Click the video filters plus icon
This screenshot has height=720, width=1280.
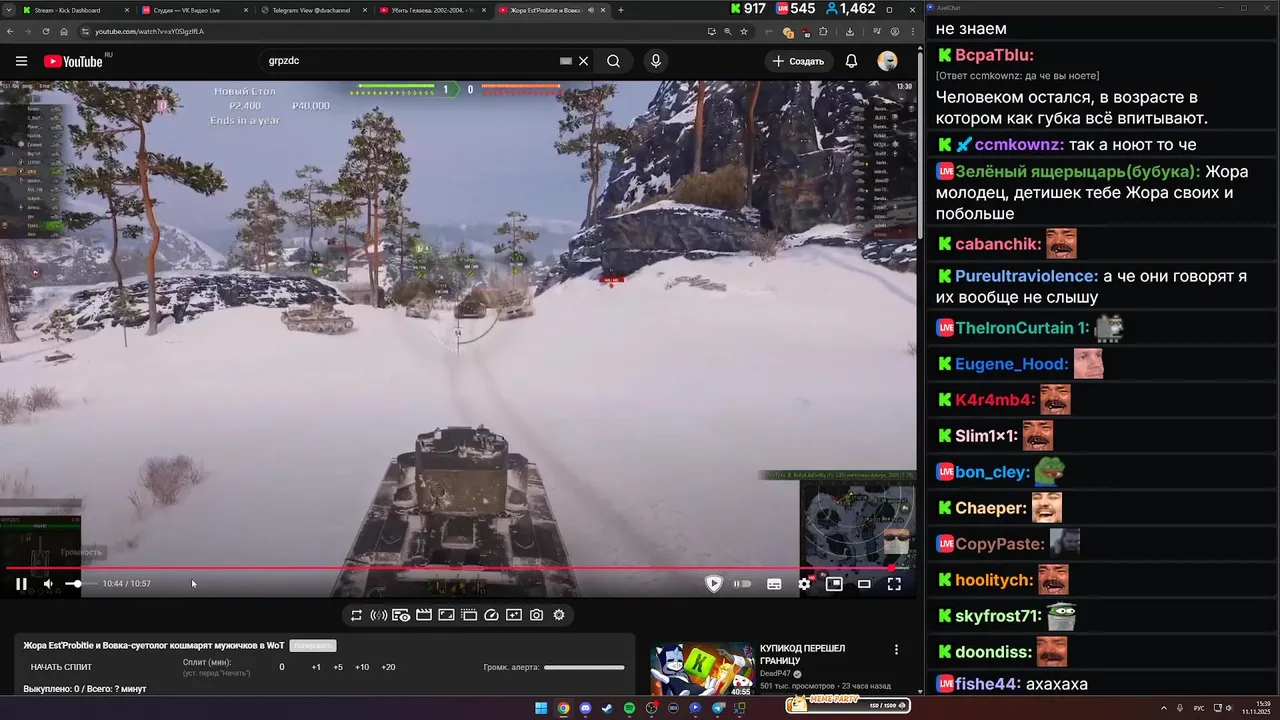[x=514, y=615]
